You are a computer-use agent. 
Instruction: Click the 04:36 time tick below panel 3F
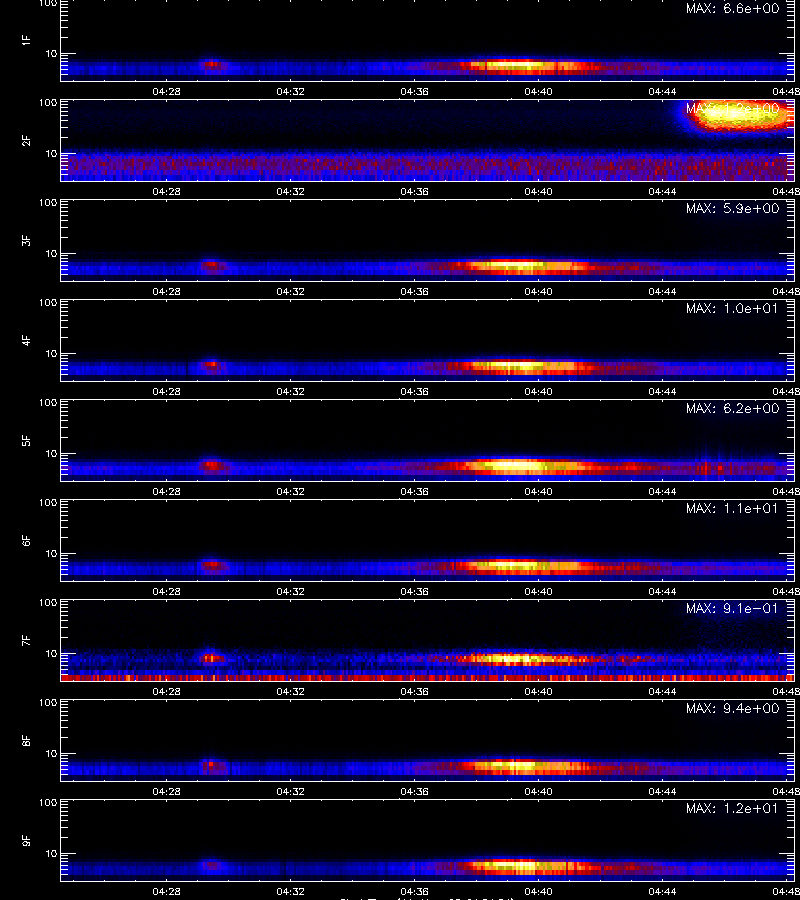pyautogui.click(x=414, y=292)
